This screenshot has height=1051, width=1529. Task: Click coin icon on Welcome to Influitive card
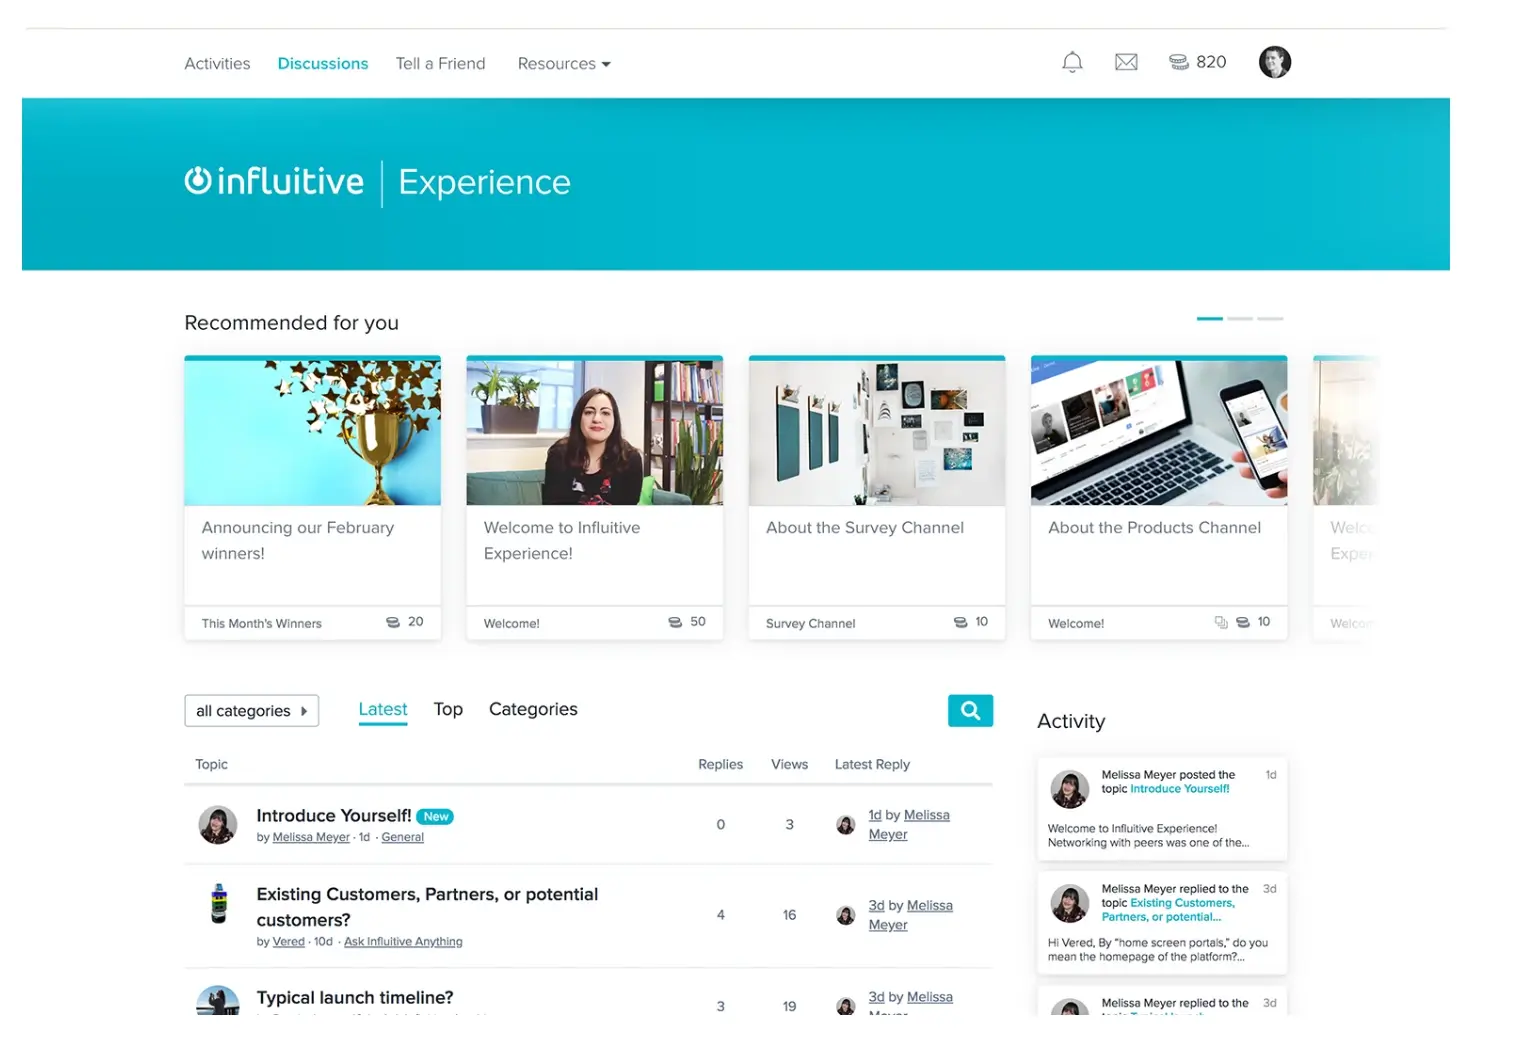(675, 622)
